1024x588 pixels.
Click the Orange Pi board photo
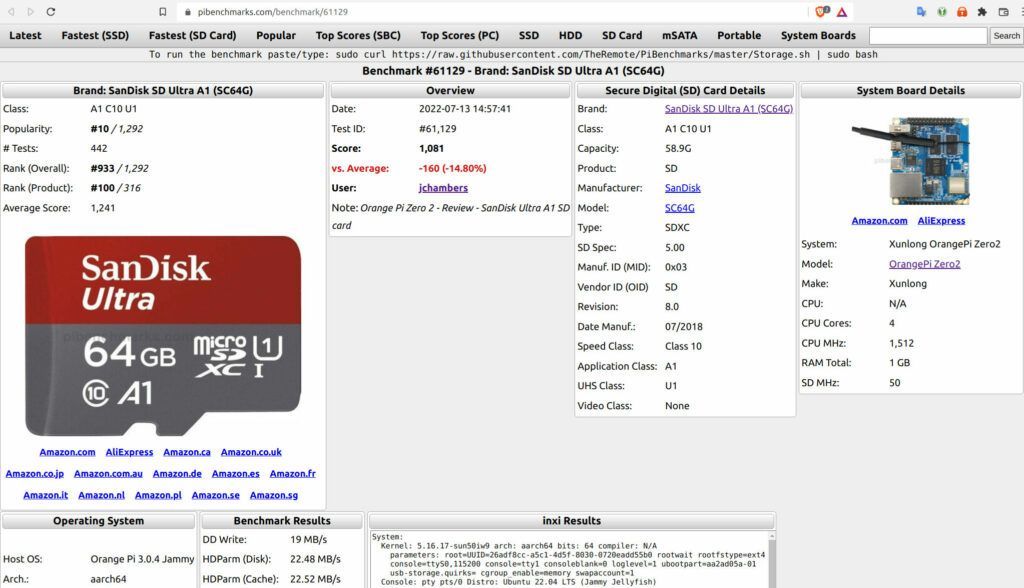pos(910,161)
